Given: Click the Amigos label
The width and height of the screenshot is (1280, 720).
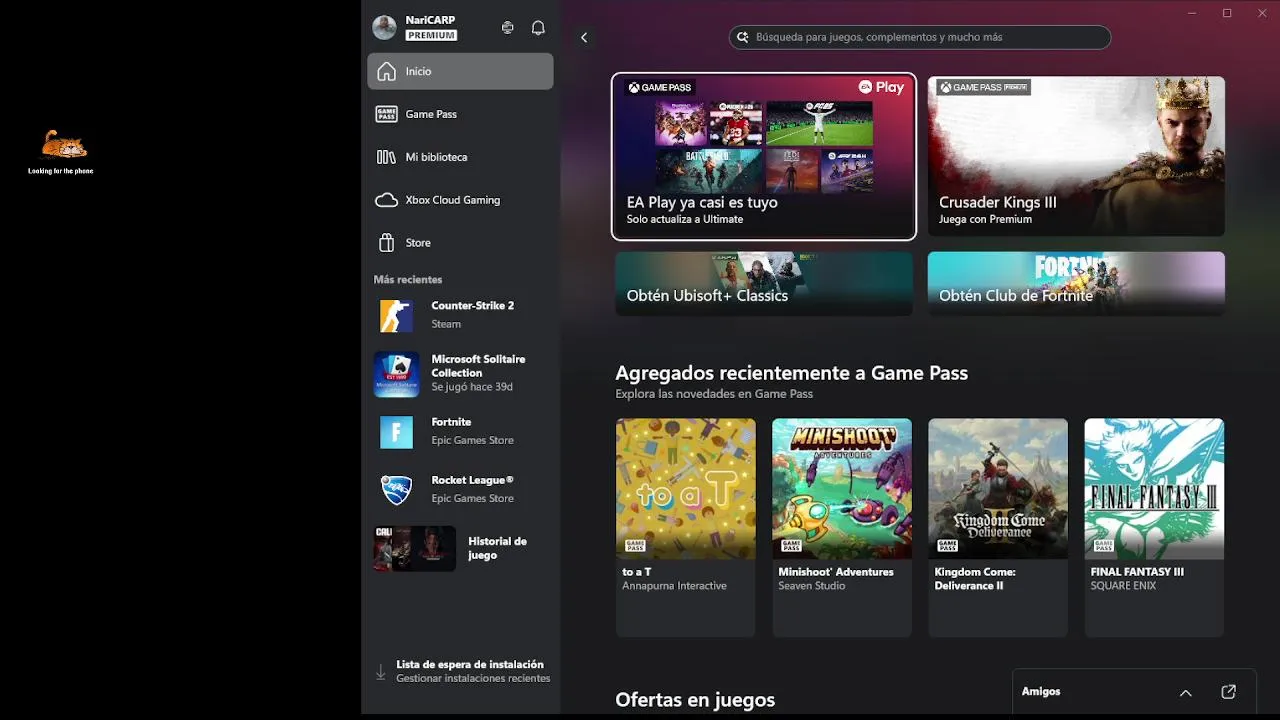Looking at the screenshot, I should (x=1041, y=692).
